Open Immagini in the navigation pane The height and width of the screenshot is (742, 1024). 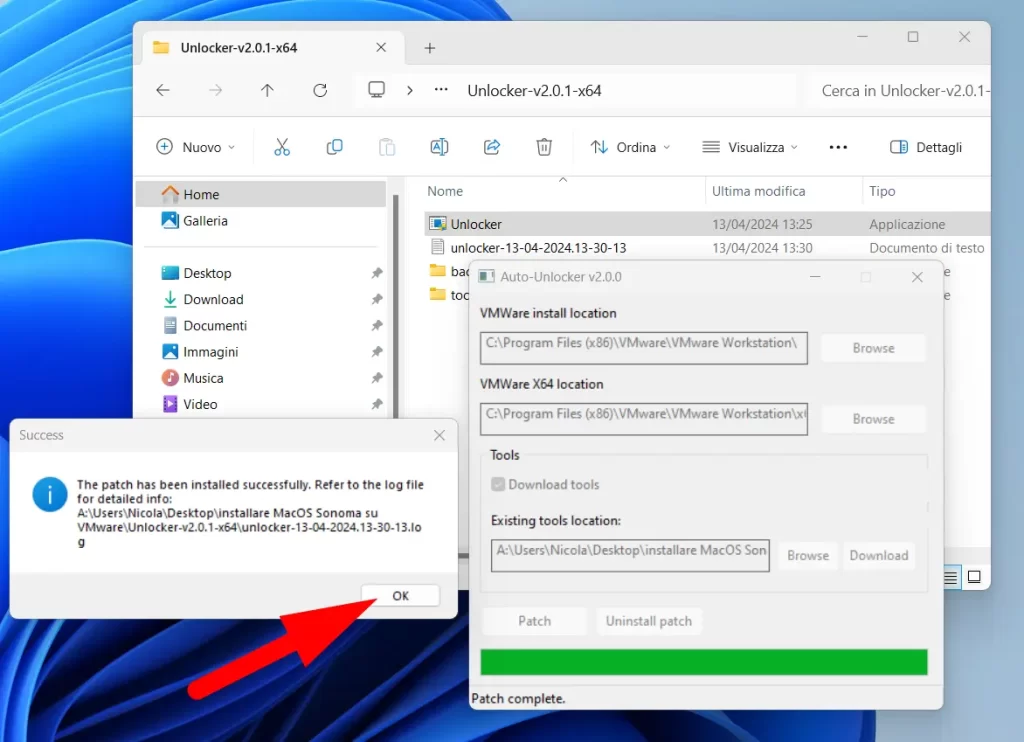[x=261, y=351]
